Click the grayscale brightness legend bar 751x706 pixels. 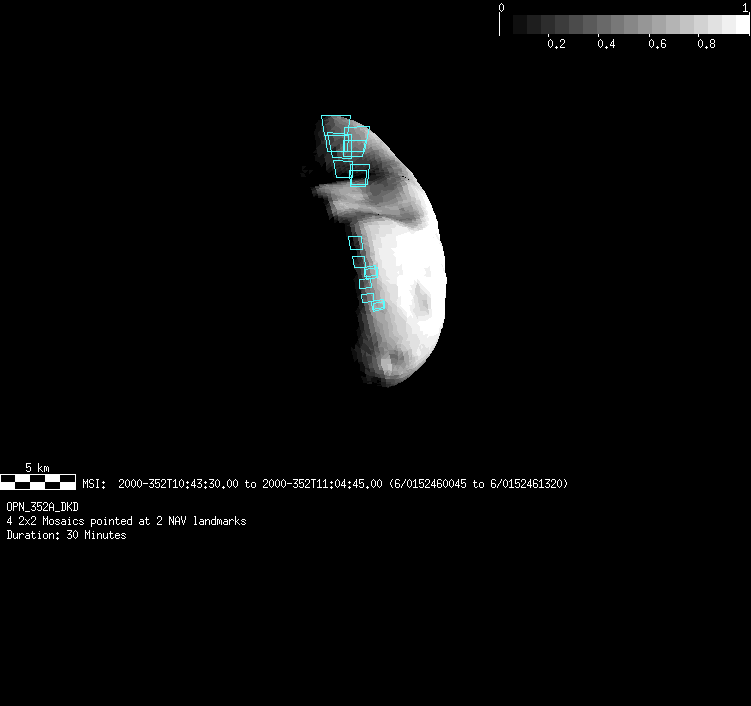(x=625, y=24)
